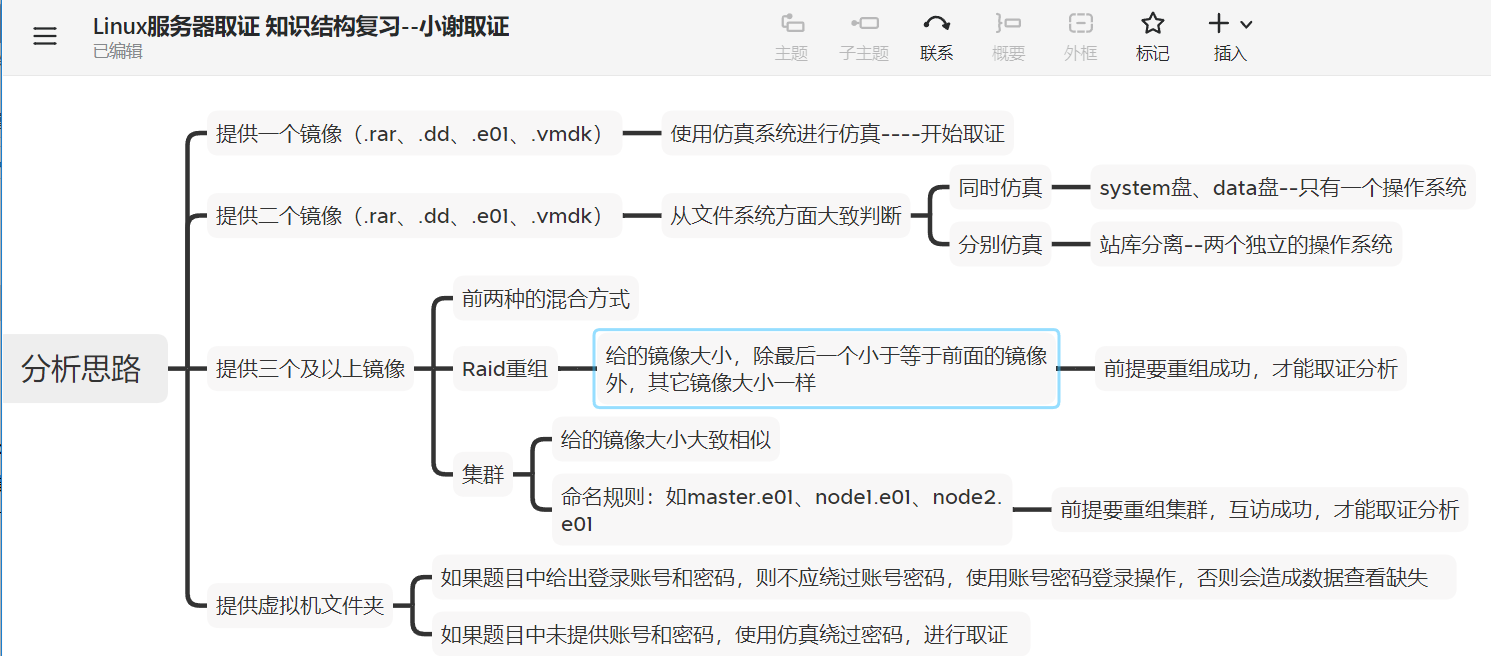Image resolution: width=1491 pixels, height=656 pixels.
Task: Select node 站库分离--两个独立的操作系统
Action: click(1246, 244)
